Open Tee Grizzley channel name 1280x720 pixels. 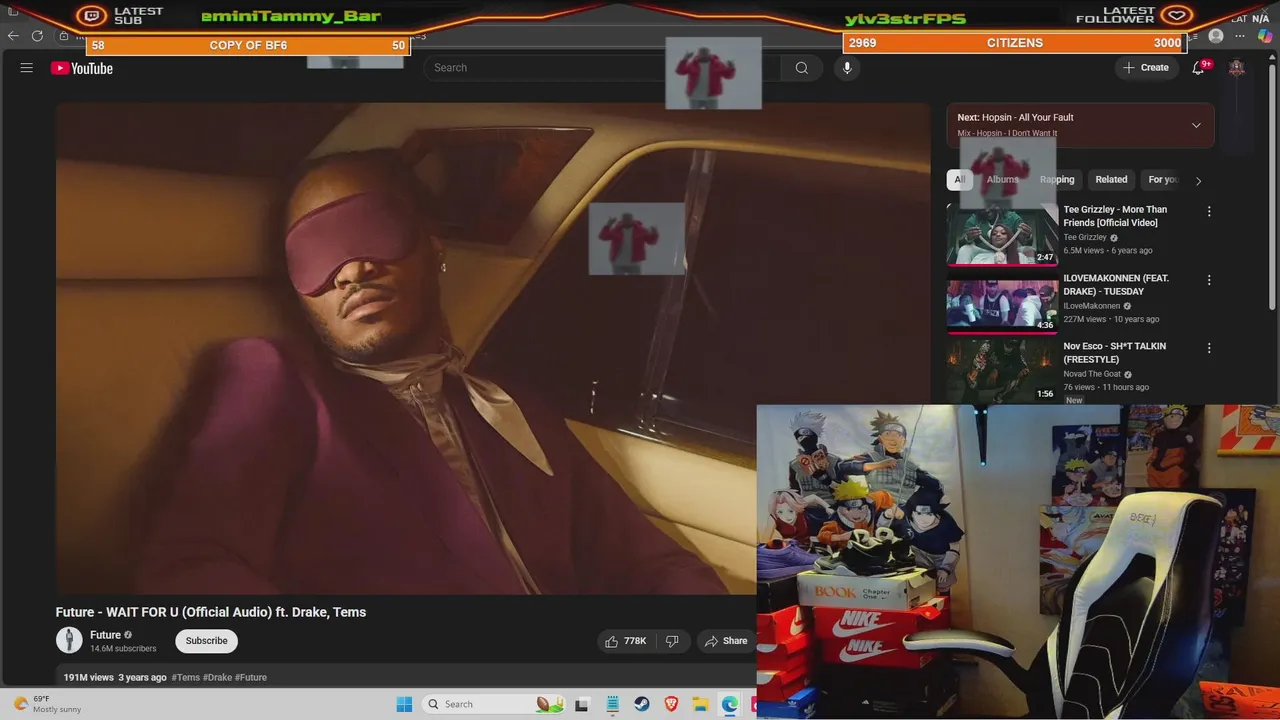click(1085, 238)
